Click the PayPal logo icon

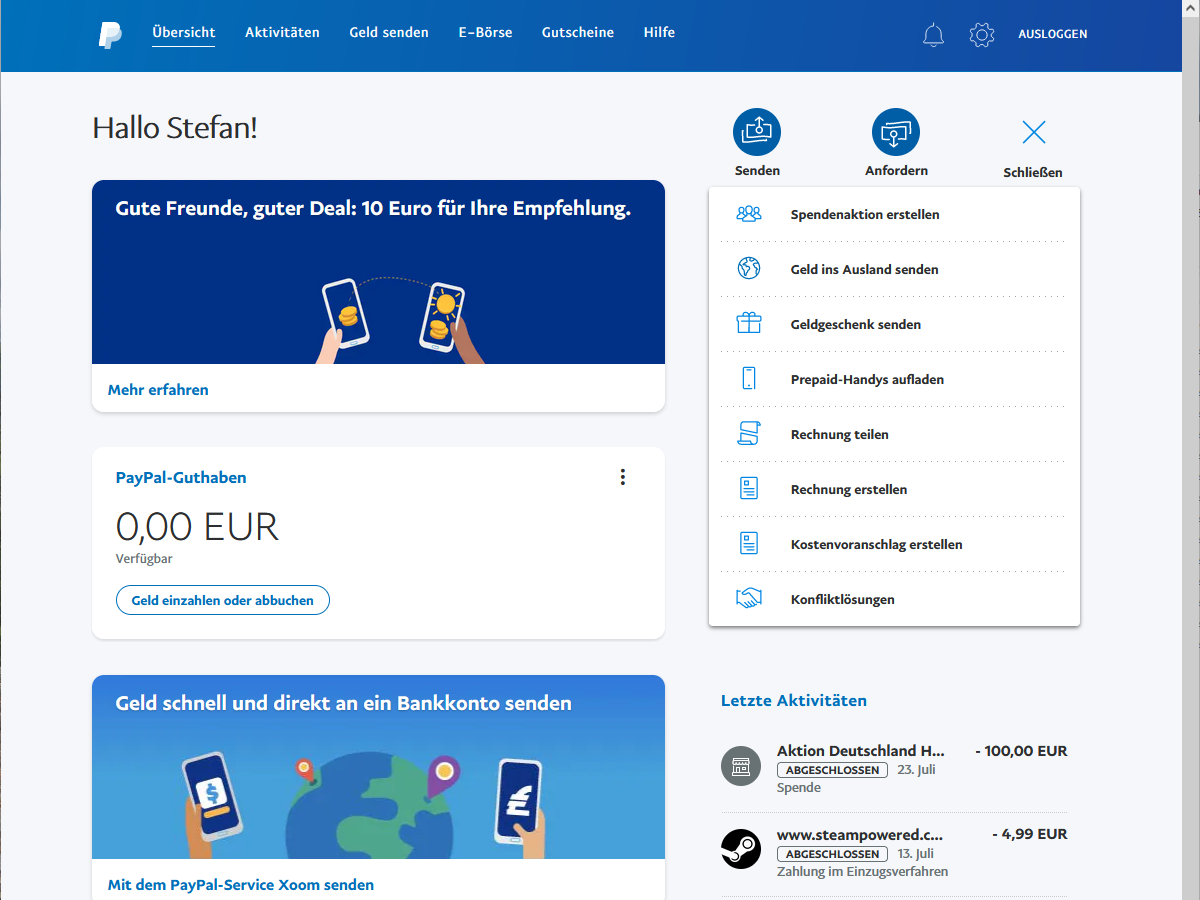click(110, 34)
